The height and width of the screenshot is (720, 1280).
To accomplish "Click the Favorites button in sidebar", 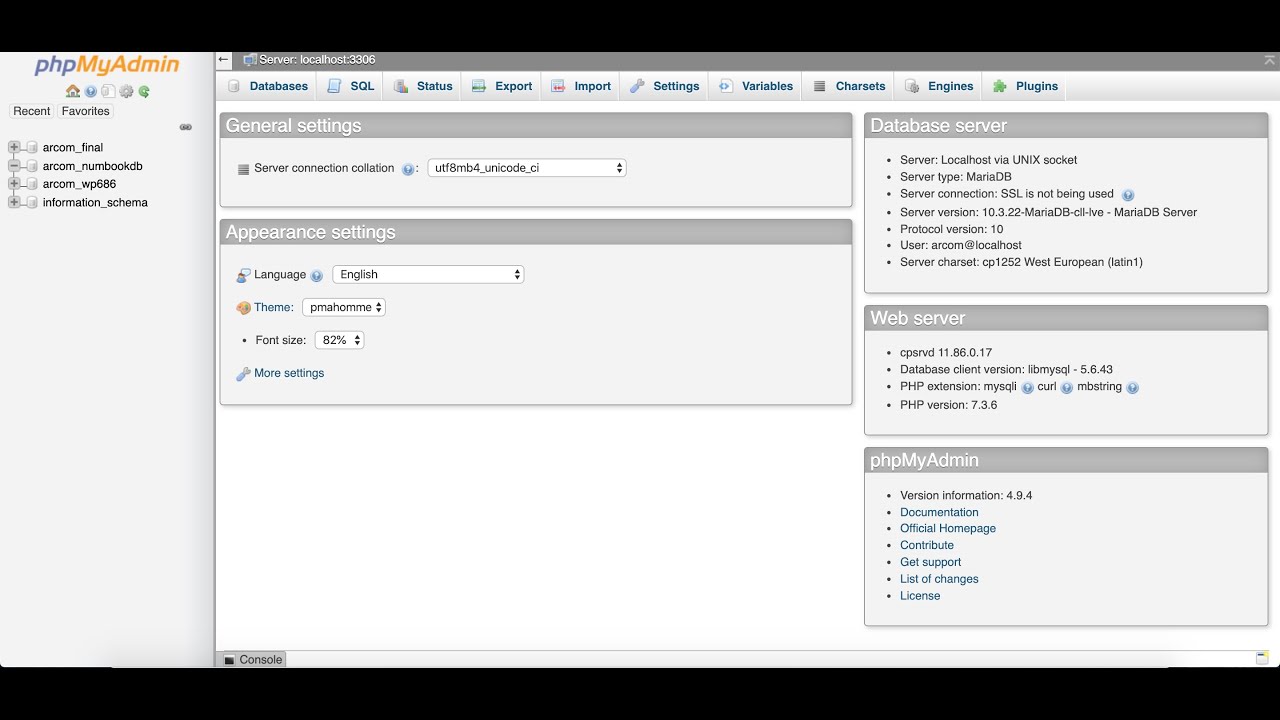I will tap(85, 111).
